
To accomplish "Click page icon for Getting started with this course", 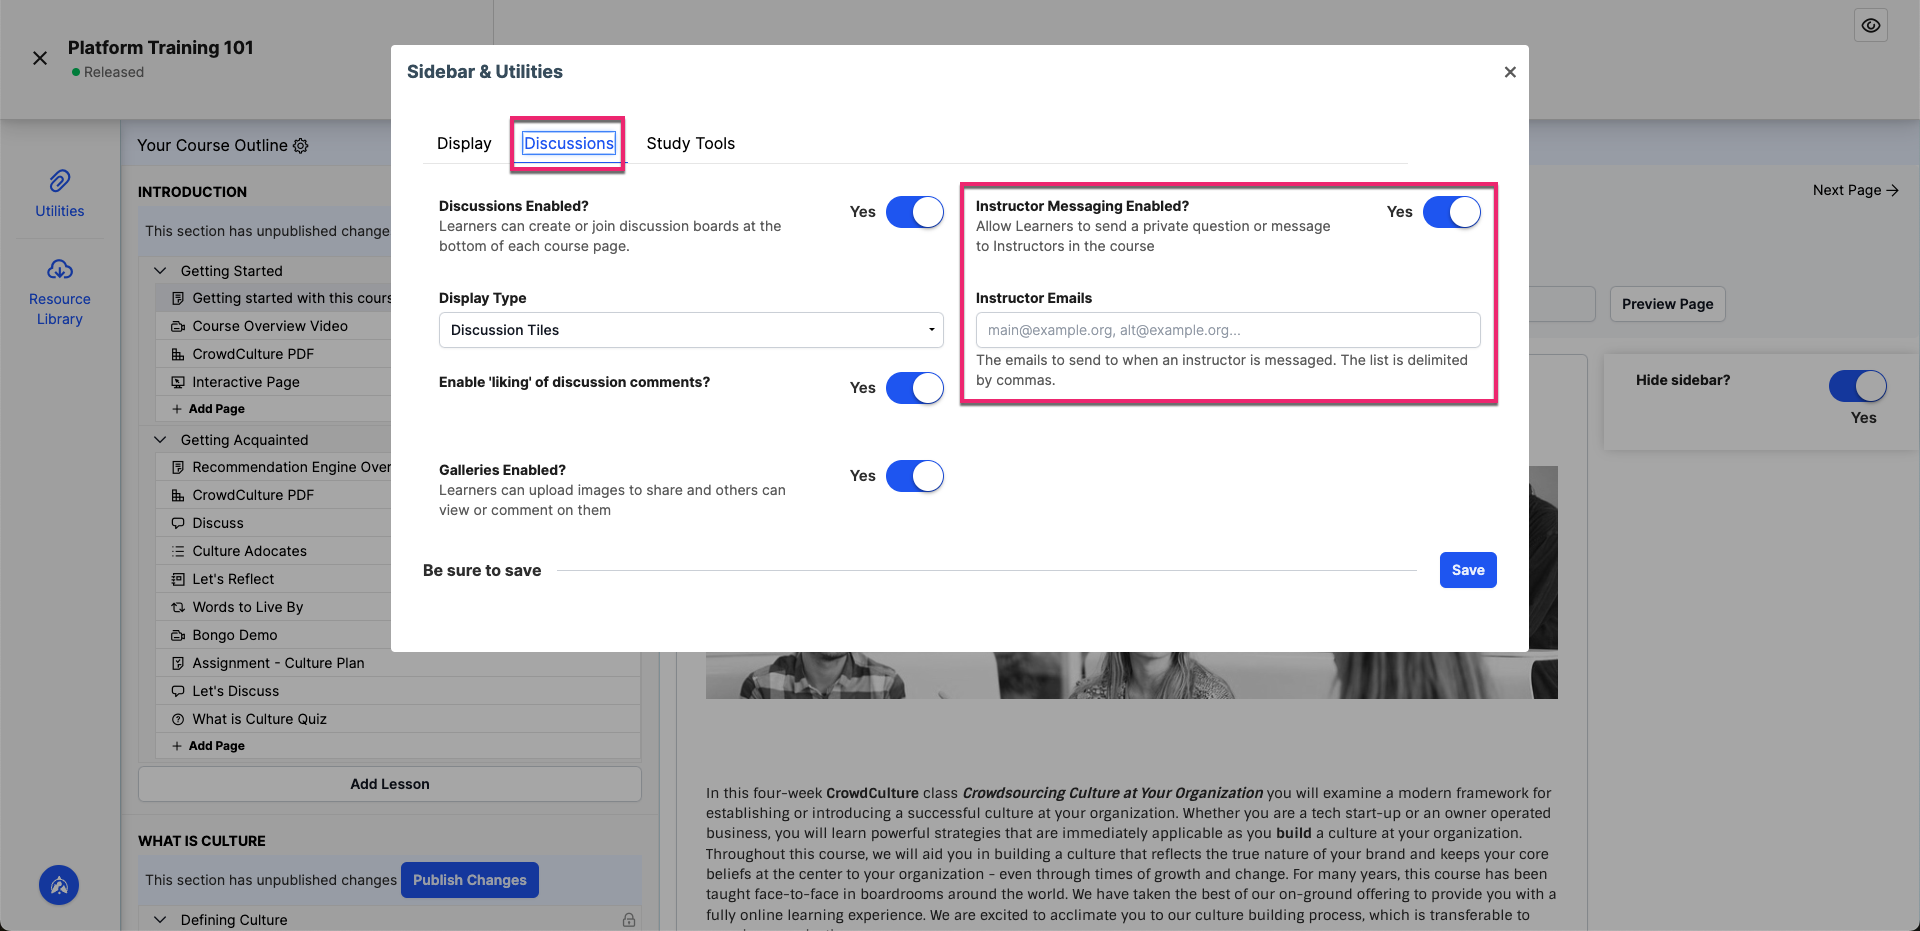I will coord(178,298).
